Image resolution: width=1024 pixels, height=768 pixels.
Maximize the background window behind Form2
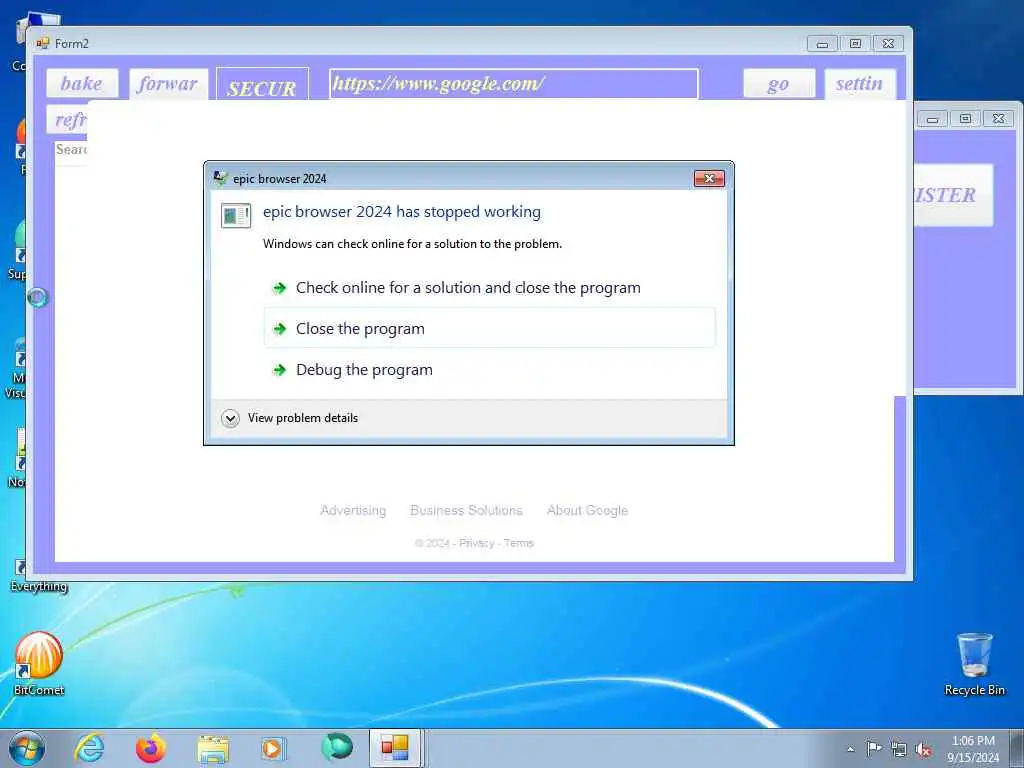coord(965,119)
